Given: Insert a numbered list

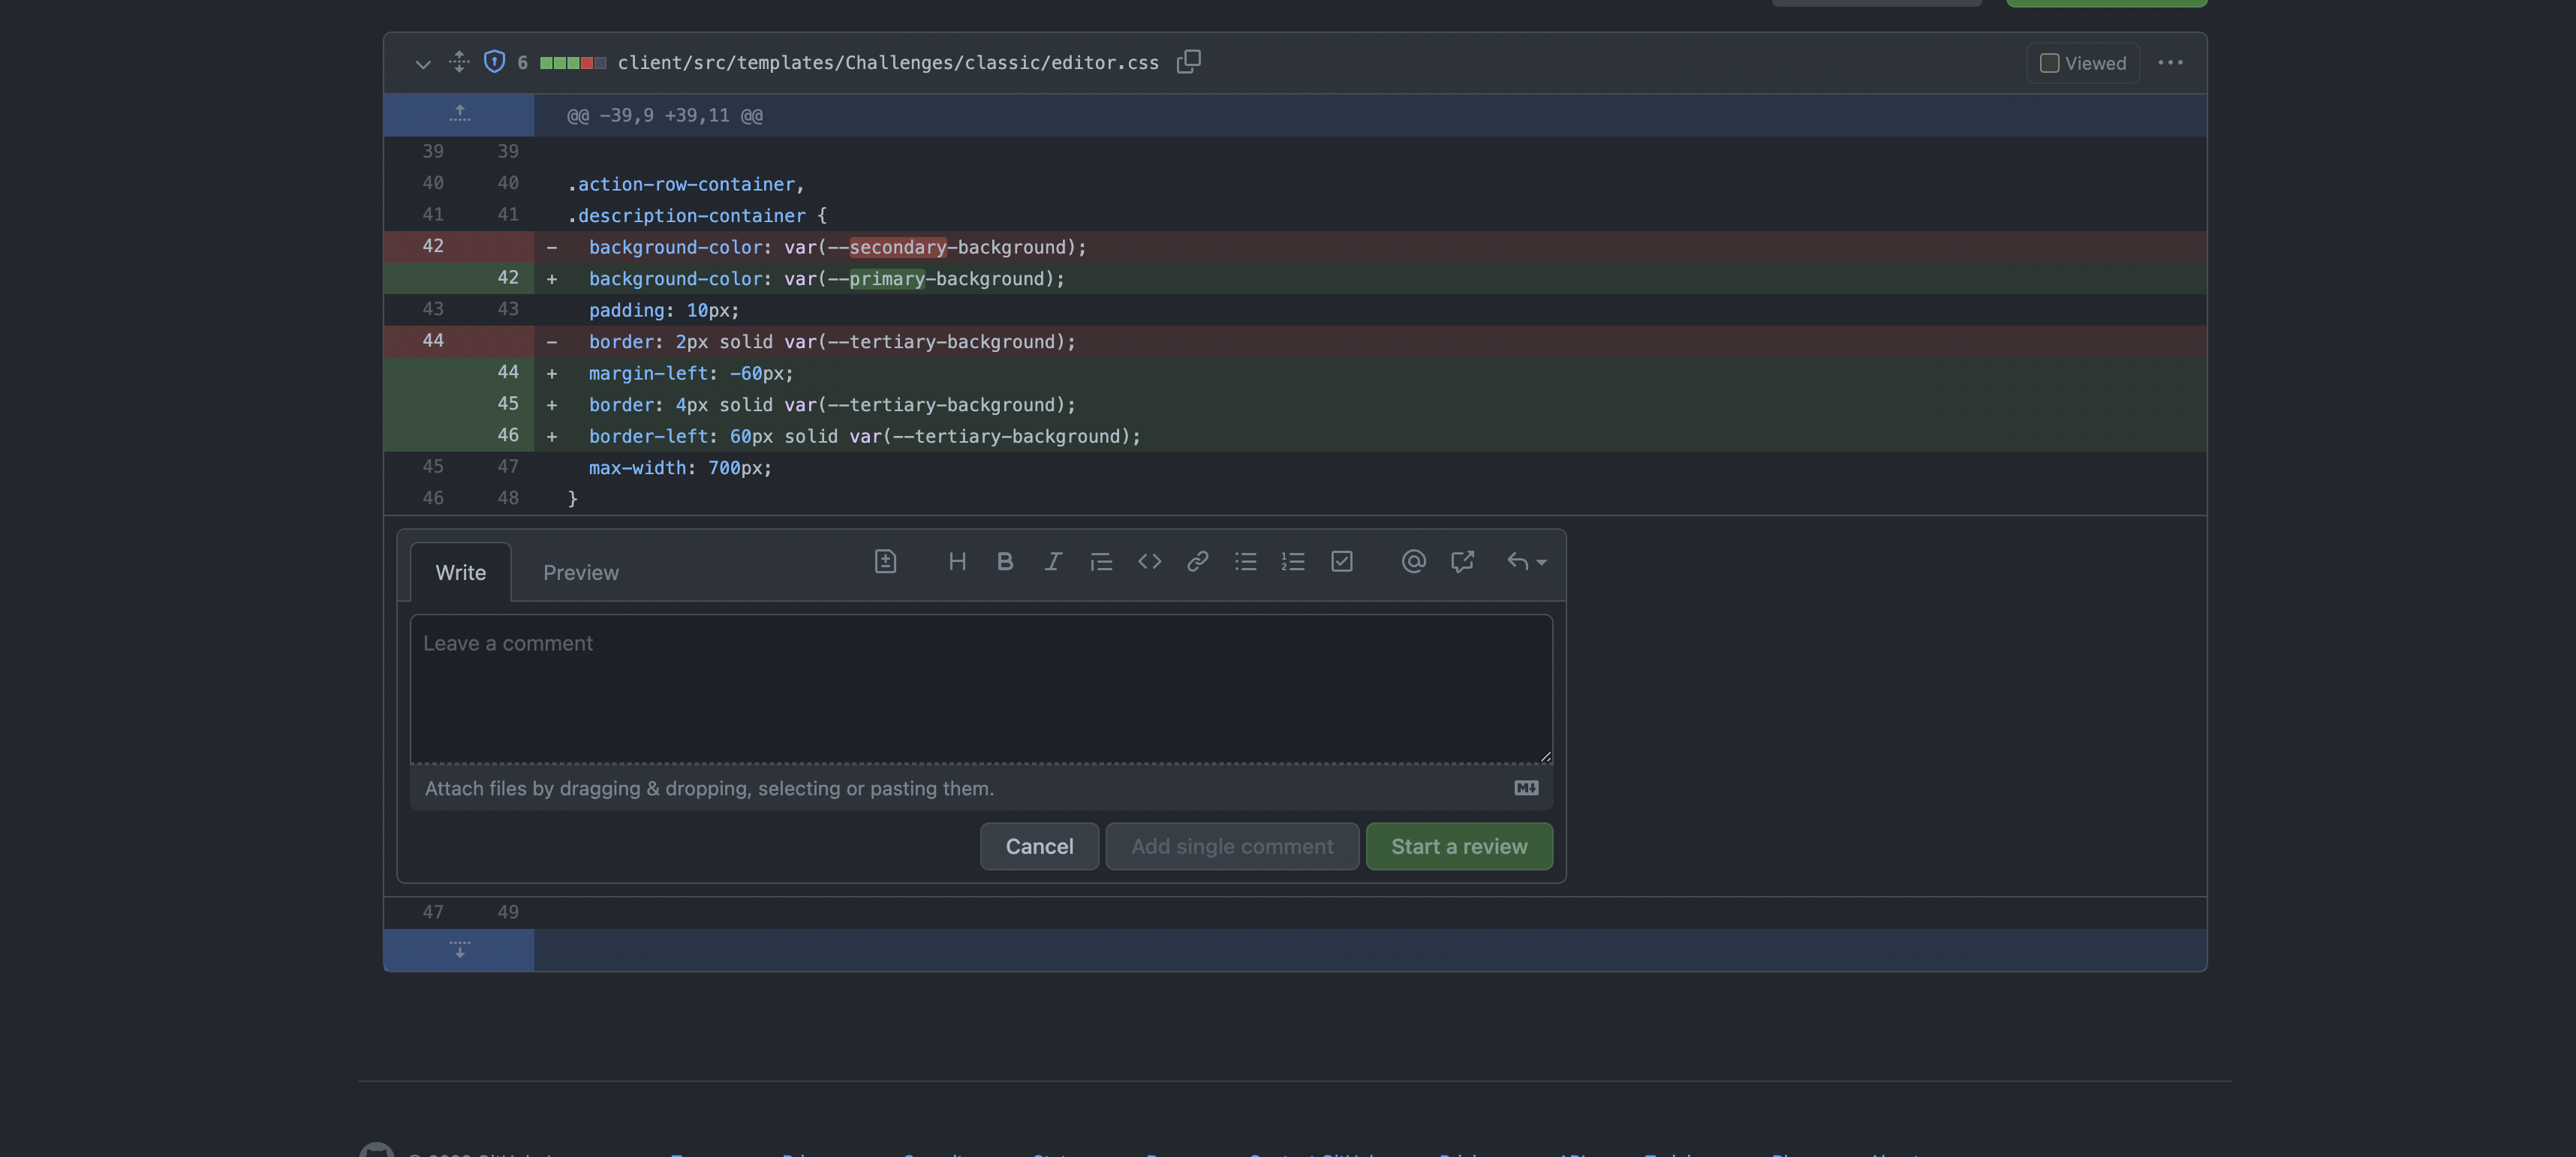Looking at the screenshot, I should 1293,561.
